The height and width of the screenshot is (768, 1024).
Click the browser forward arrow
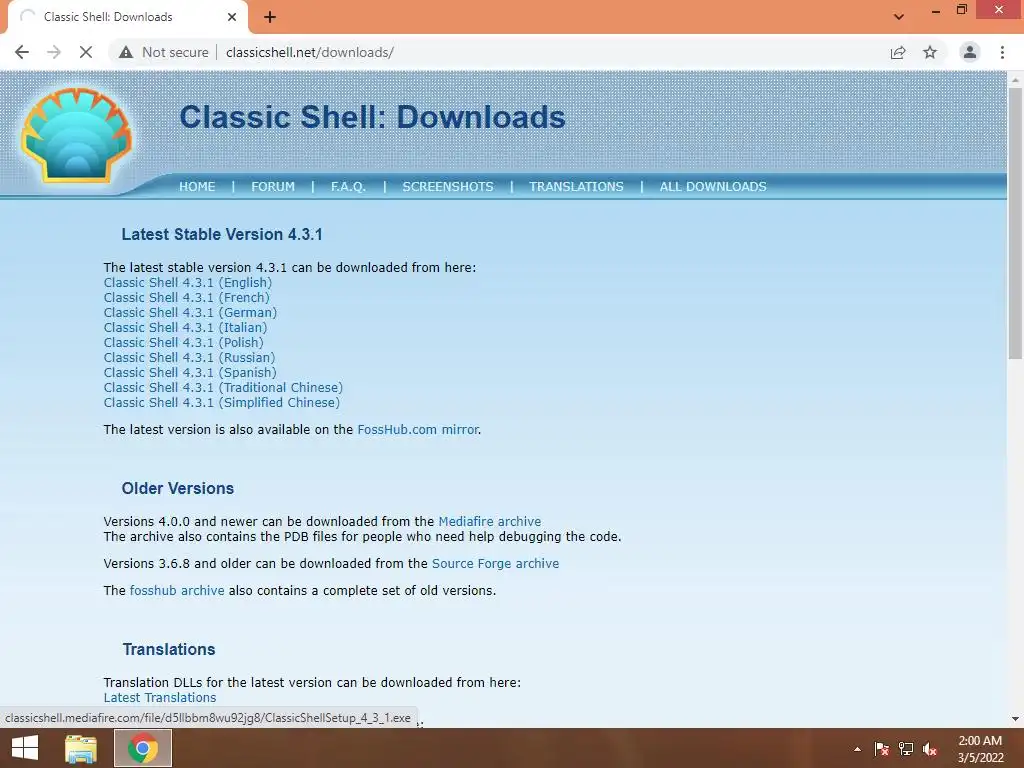(54, 52)
